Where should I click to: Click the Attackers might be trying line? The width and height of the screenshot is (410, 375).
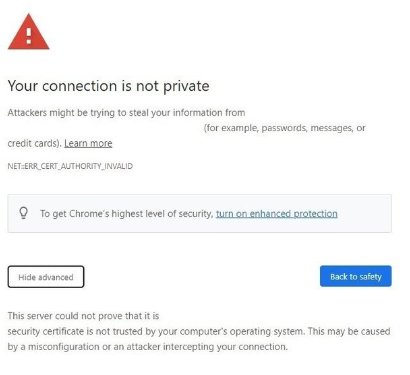point(126,113)
